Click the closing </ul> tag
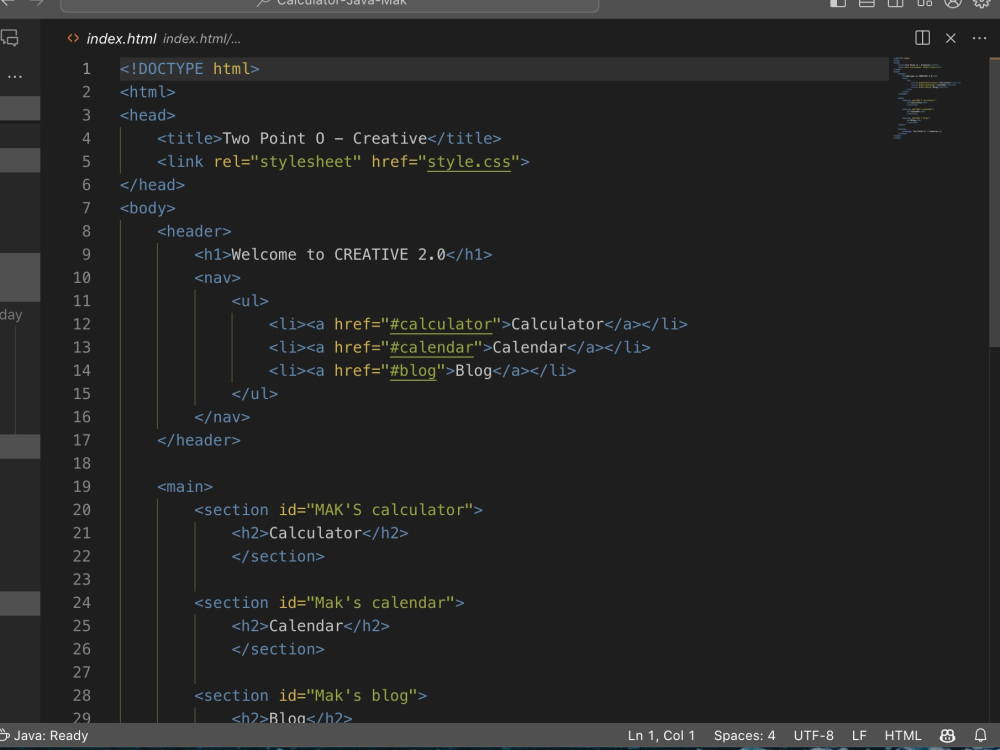 [x=254, y=394]
